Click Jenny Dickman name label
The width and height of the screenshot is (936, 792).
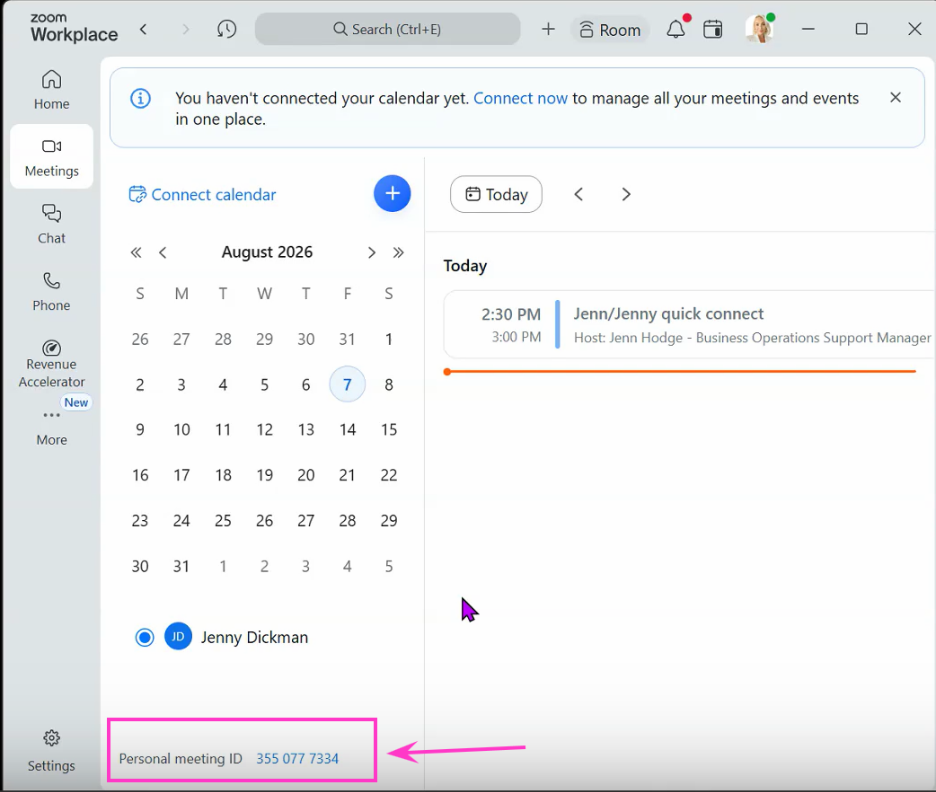coord(254,637)
